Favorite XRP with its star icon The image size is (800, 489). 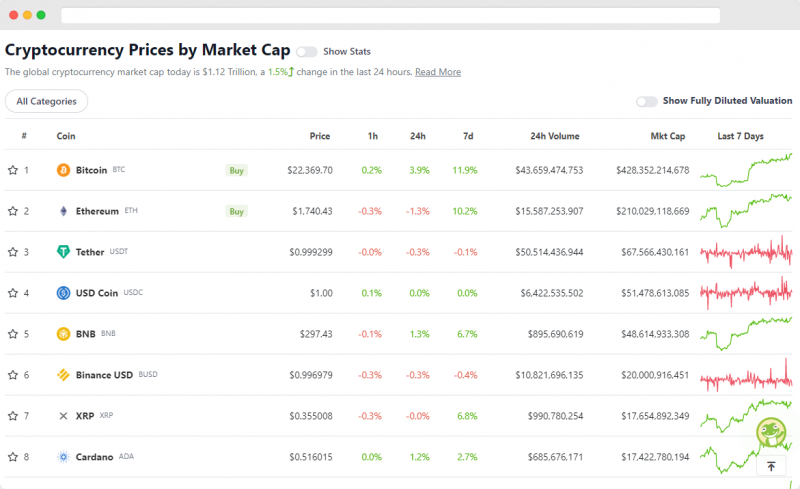13,415
